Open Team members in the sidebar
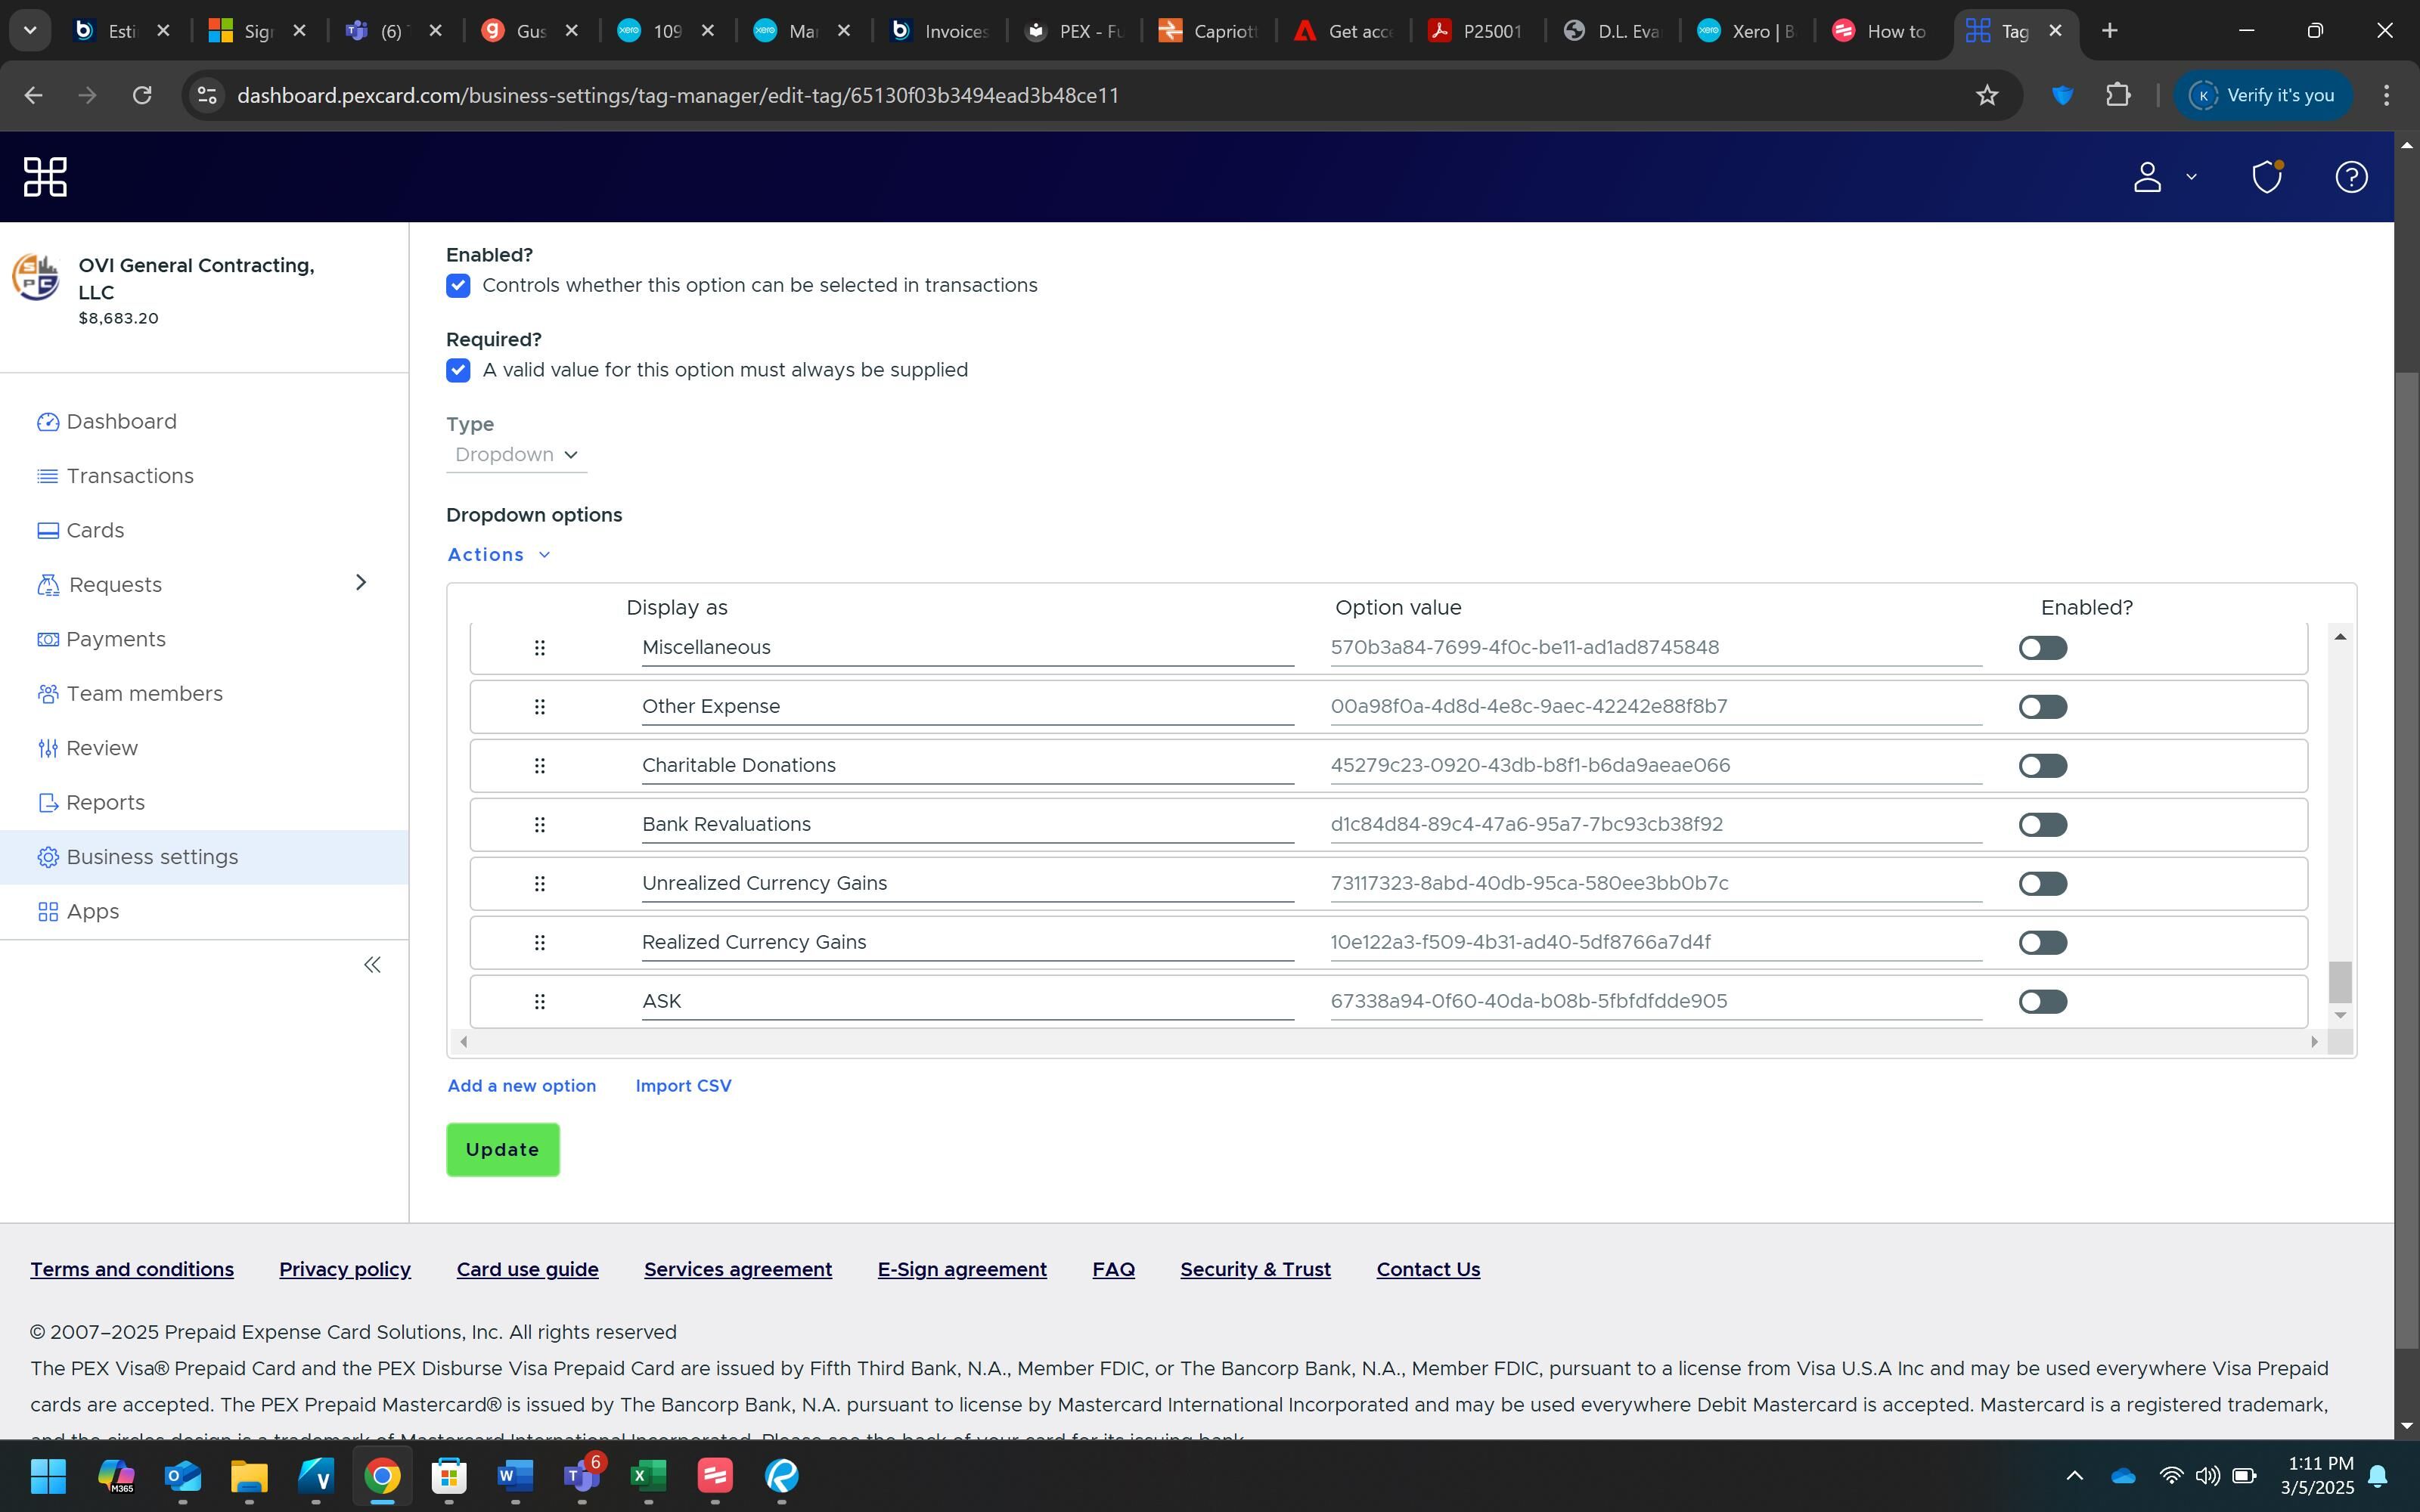The width and height of the screenshot is (2420, 1512). (x=144, y=694)
